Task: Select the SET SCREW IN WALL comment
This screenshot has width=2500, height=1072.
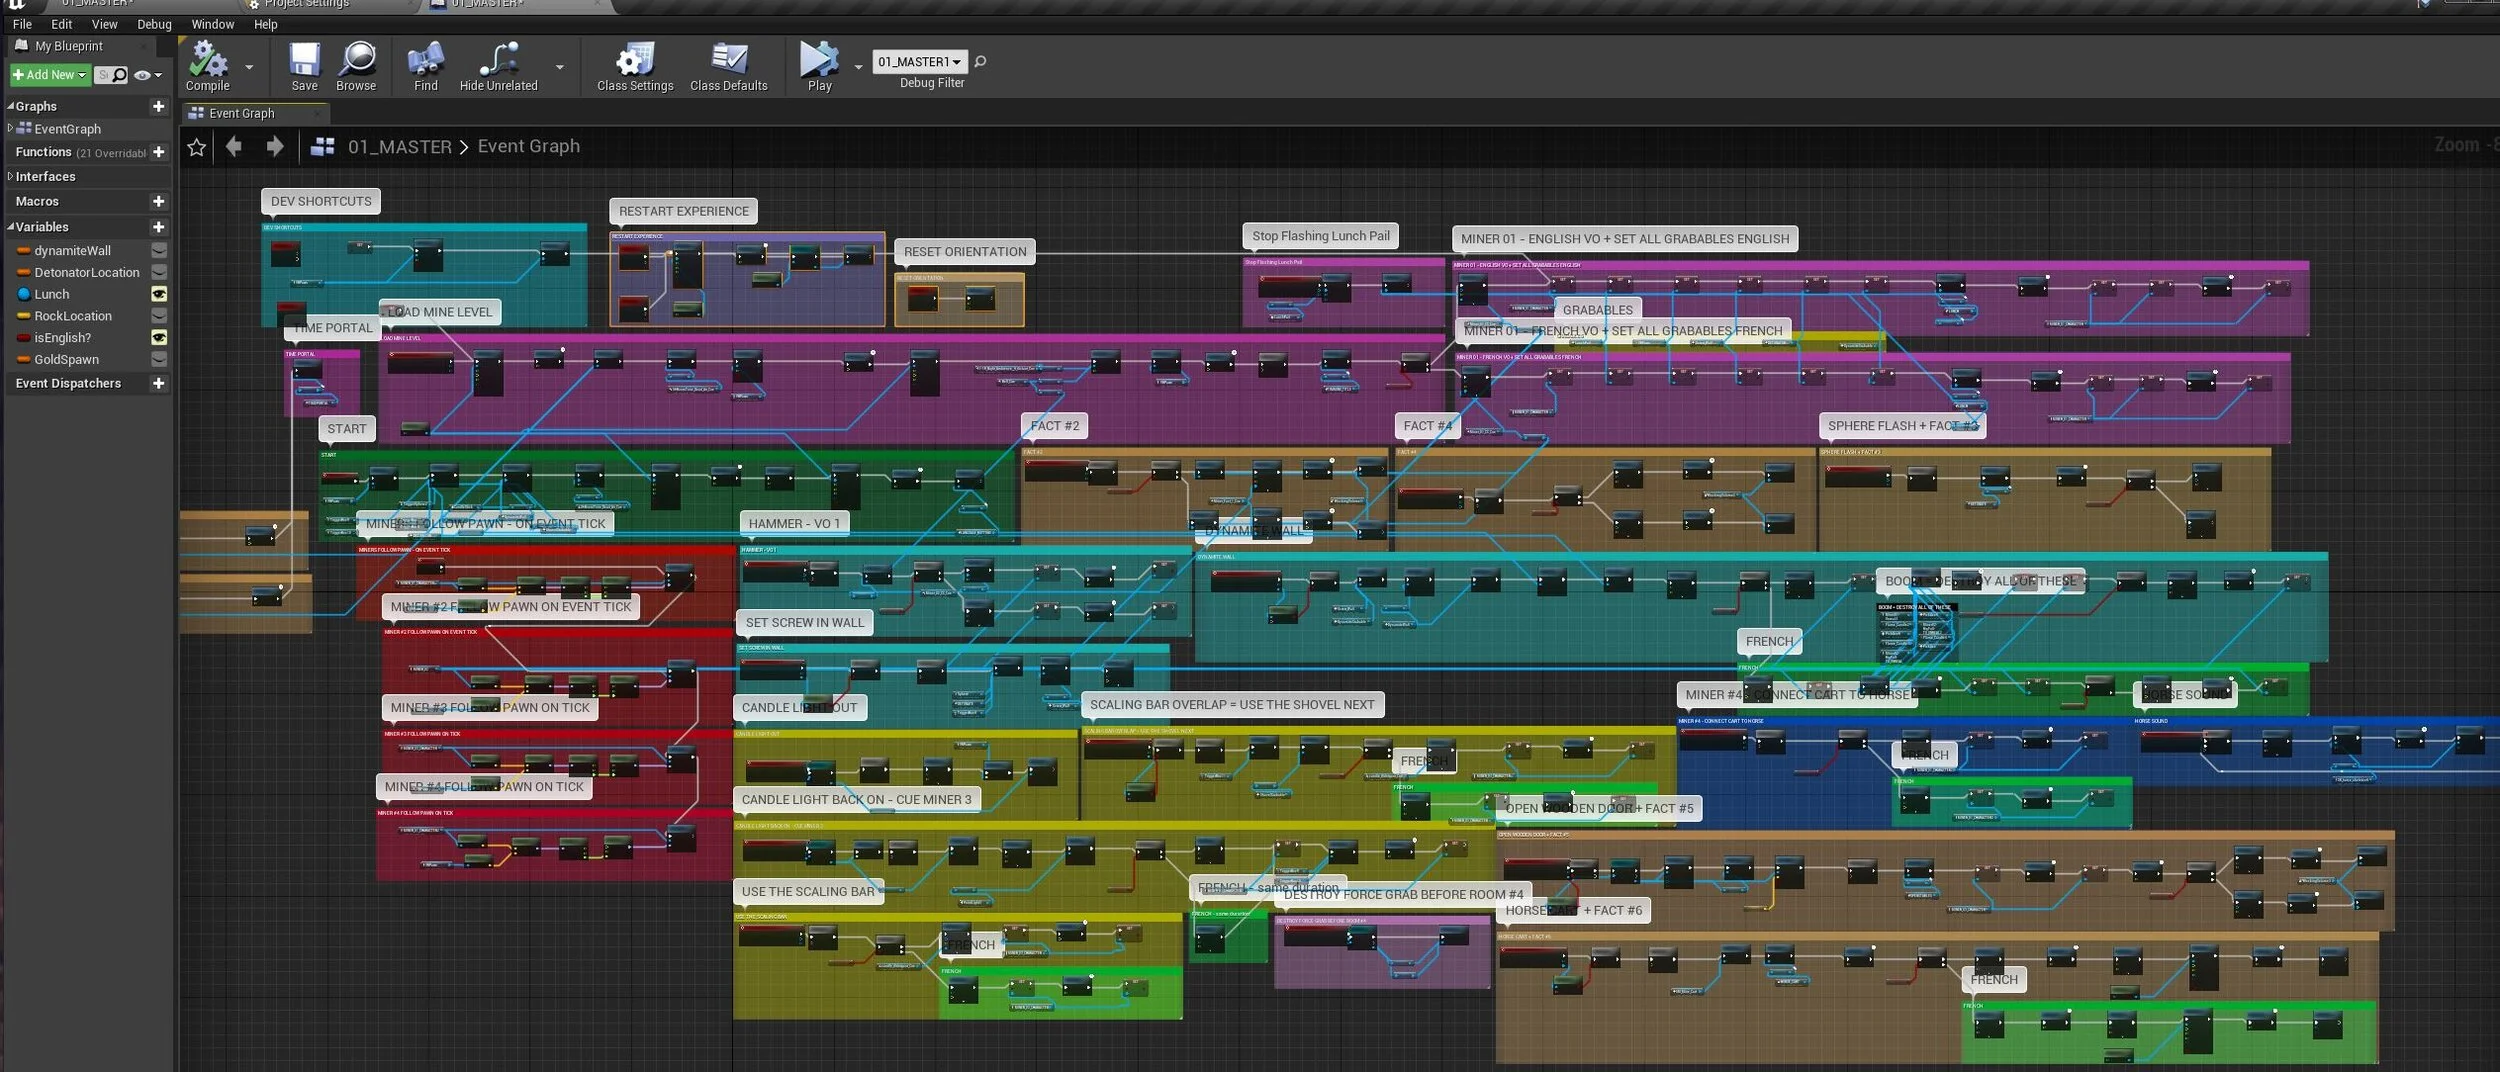Action: tap(805, 622)
